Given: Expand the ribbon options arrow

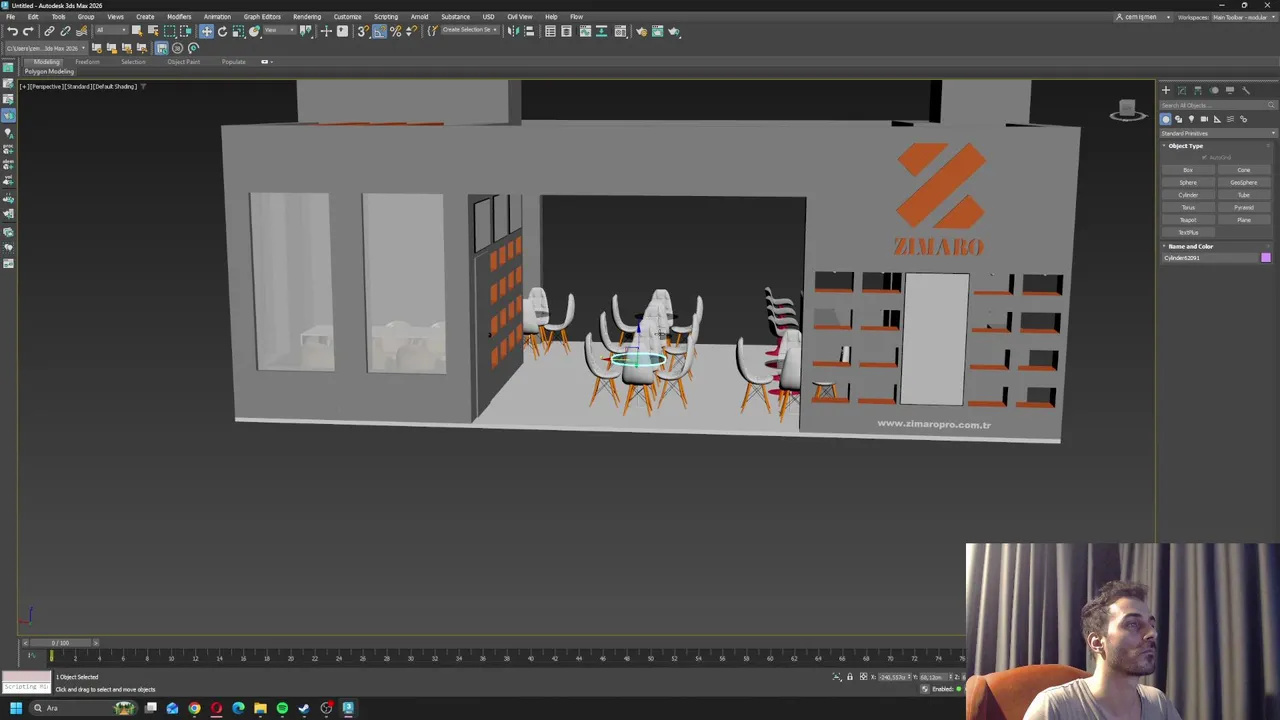Looking at the screenshot, I should tap(265, 62).
